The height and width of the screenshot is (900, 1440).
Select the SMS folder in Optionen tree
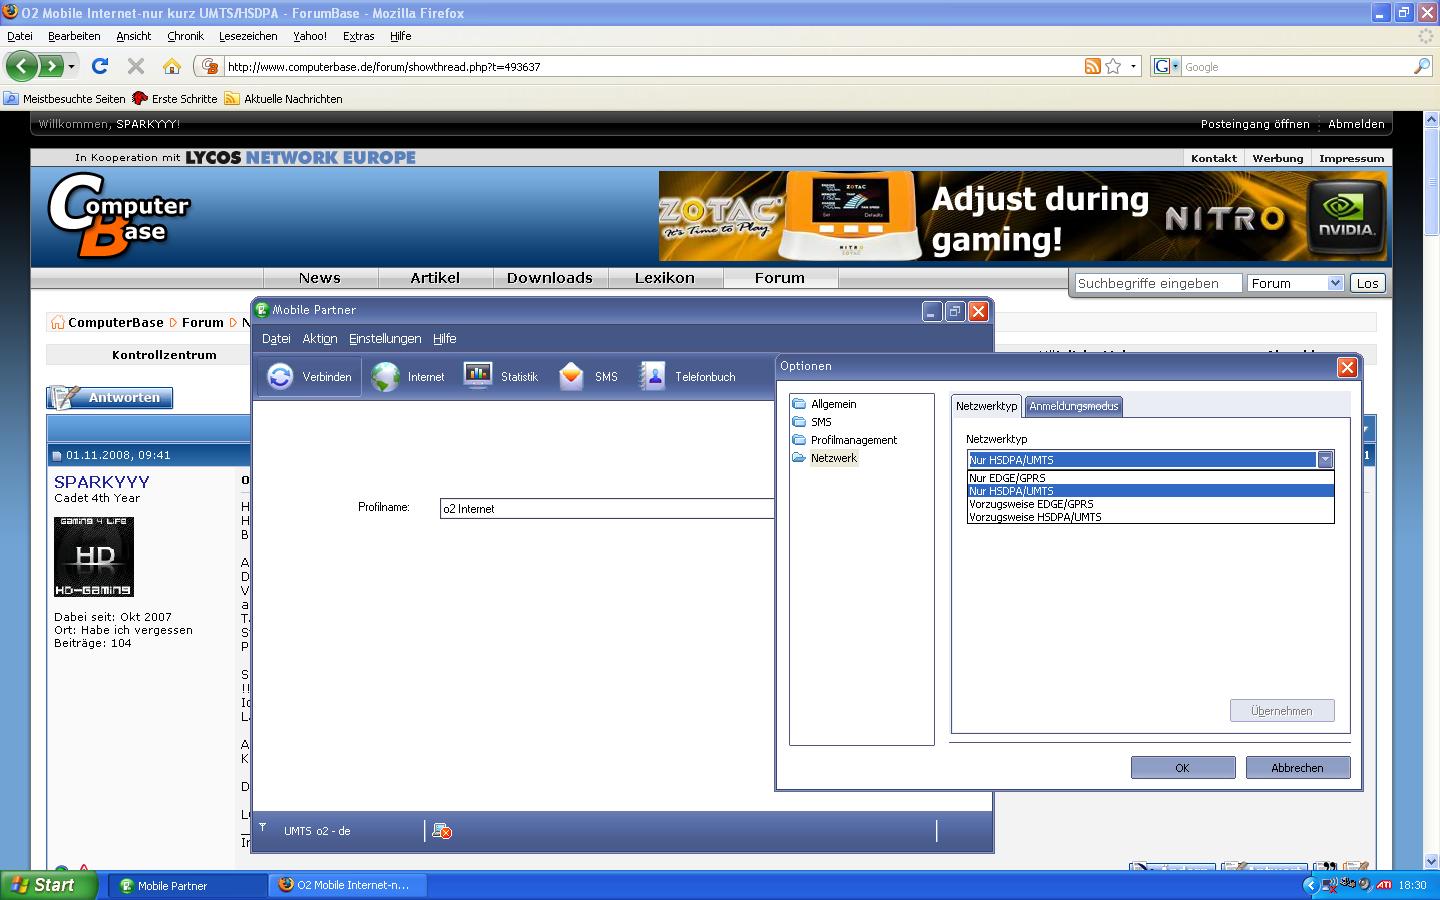coord(811,422)
